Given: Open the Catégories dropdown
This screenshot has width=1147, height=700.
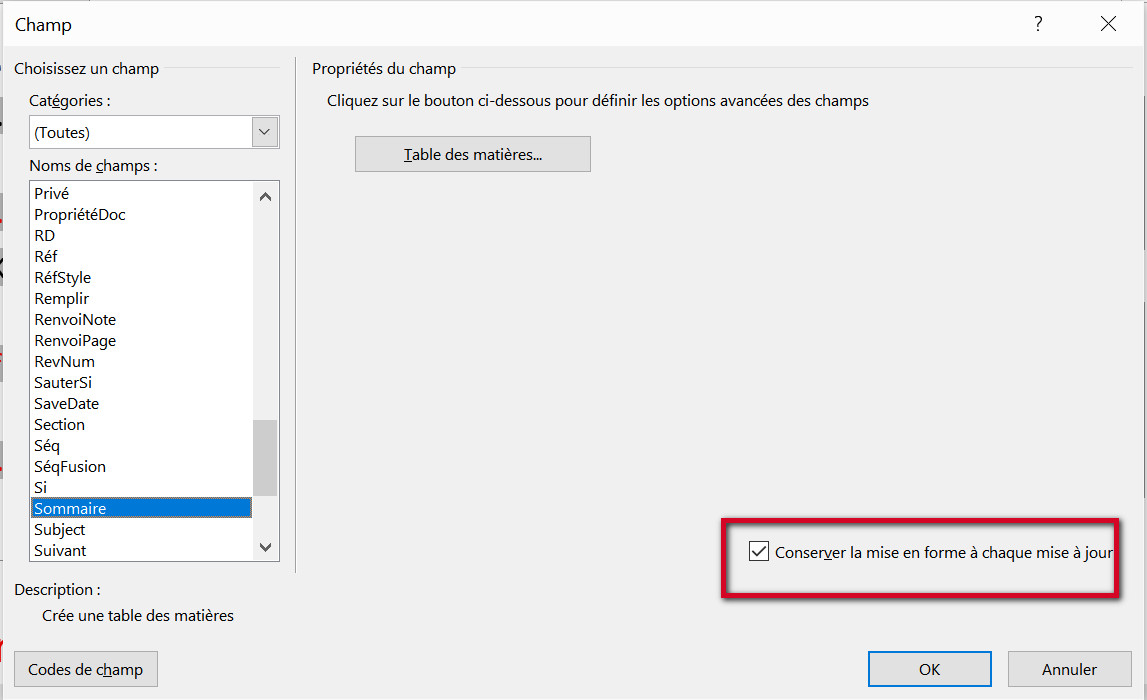Looking at the screenshot, I should coord(265,132).
